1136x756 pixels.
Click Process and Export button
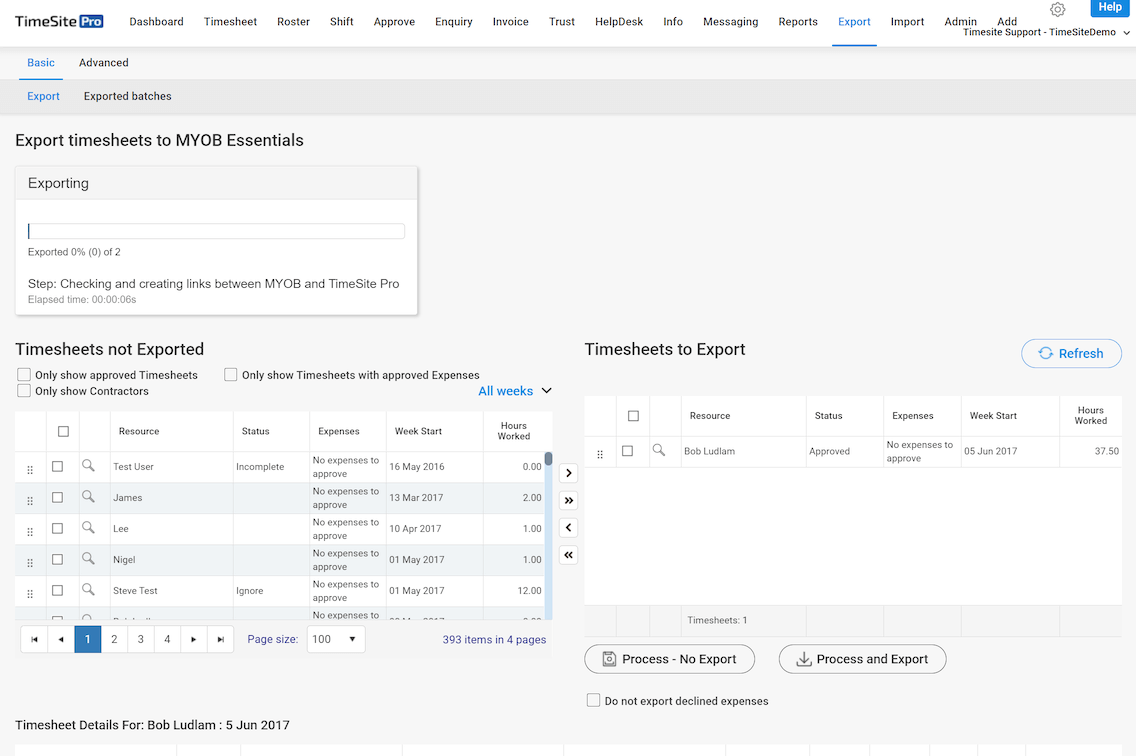pyautogui.click(x=862, y=659)
